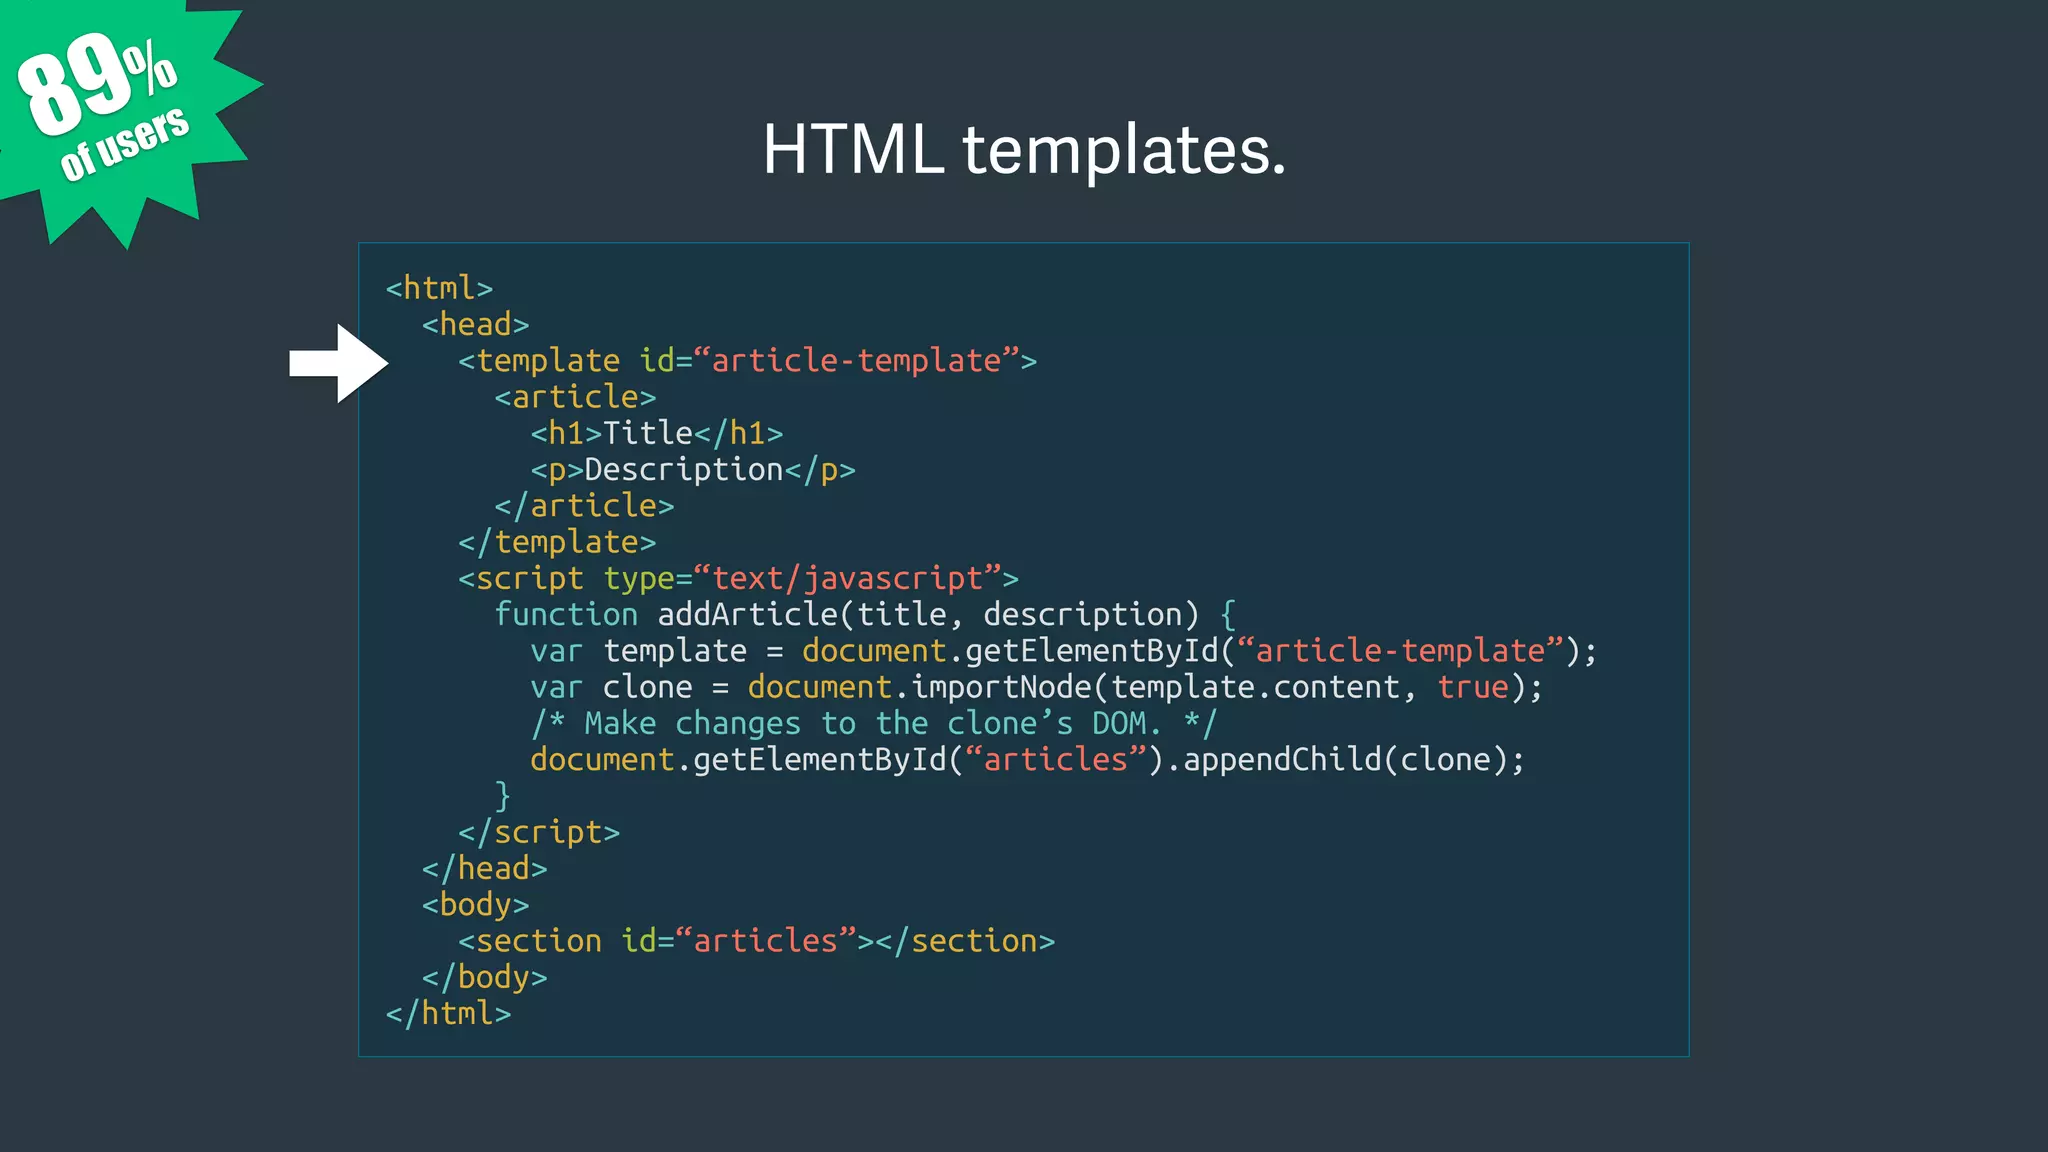Click the closing template tag
The height and width of the screenshot is (1152, 2048).
click(x=557, y=542)
